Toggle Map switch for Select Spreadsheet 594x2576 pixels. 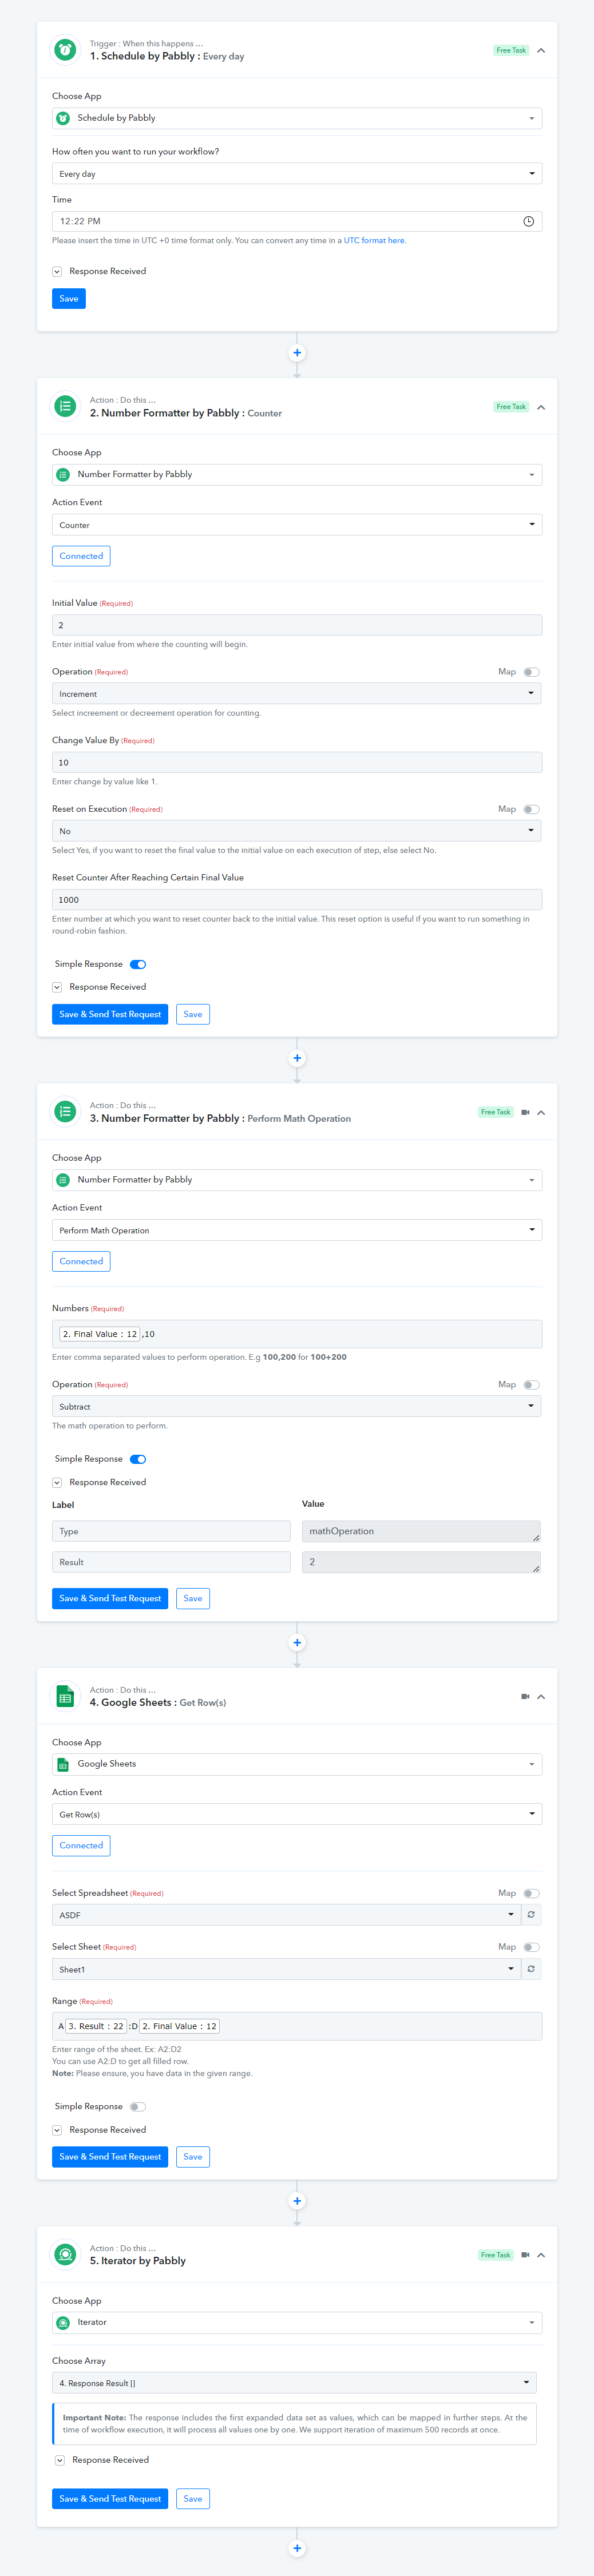pos(531,1893)
